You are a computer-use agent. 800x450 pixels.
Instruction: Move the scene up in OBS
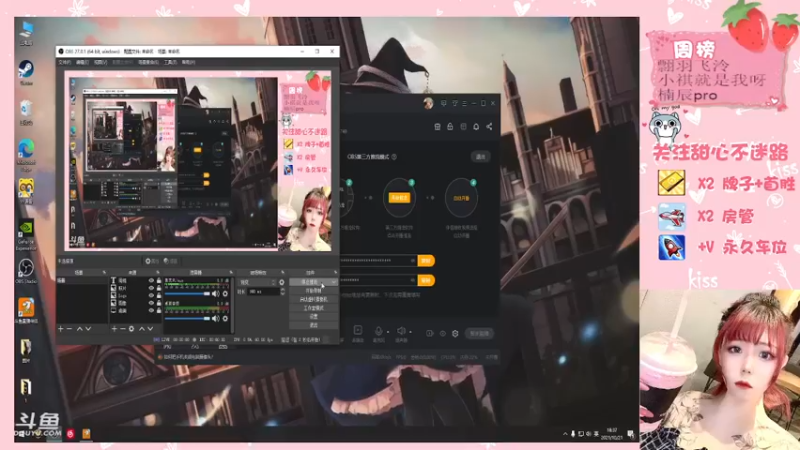80,329
